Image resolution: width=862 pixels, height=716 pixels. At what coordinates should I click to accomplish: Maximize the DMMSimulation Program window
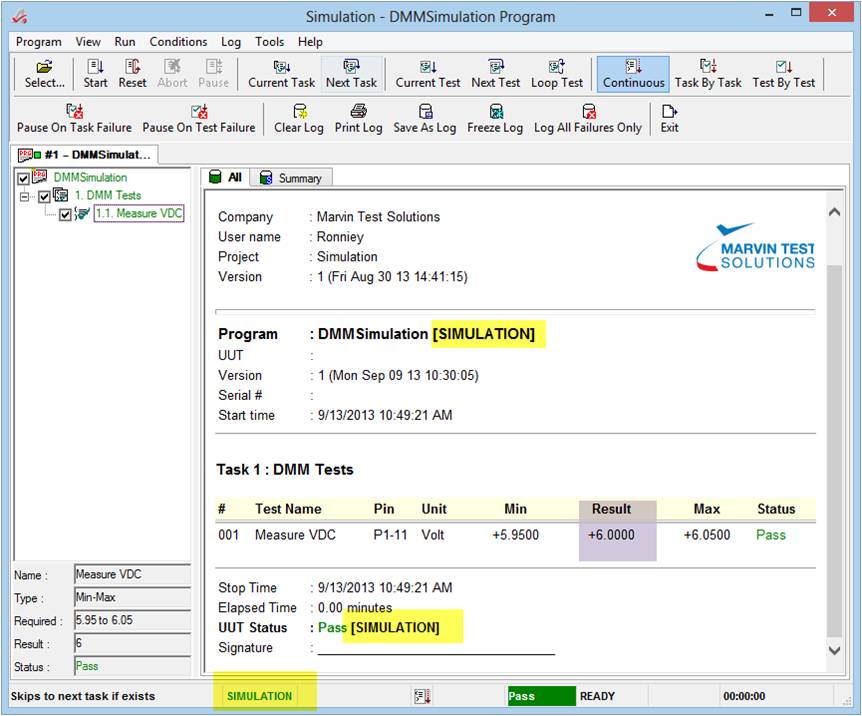pyautogui.click(x=795, y=13)
